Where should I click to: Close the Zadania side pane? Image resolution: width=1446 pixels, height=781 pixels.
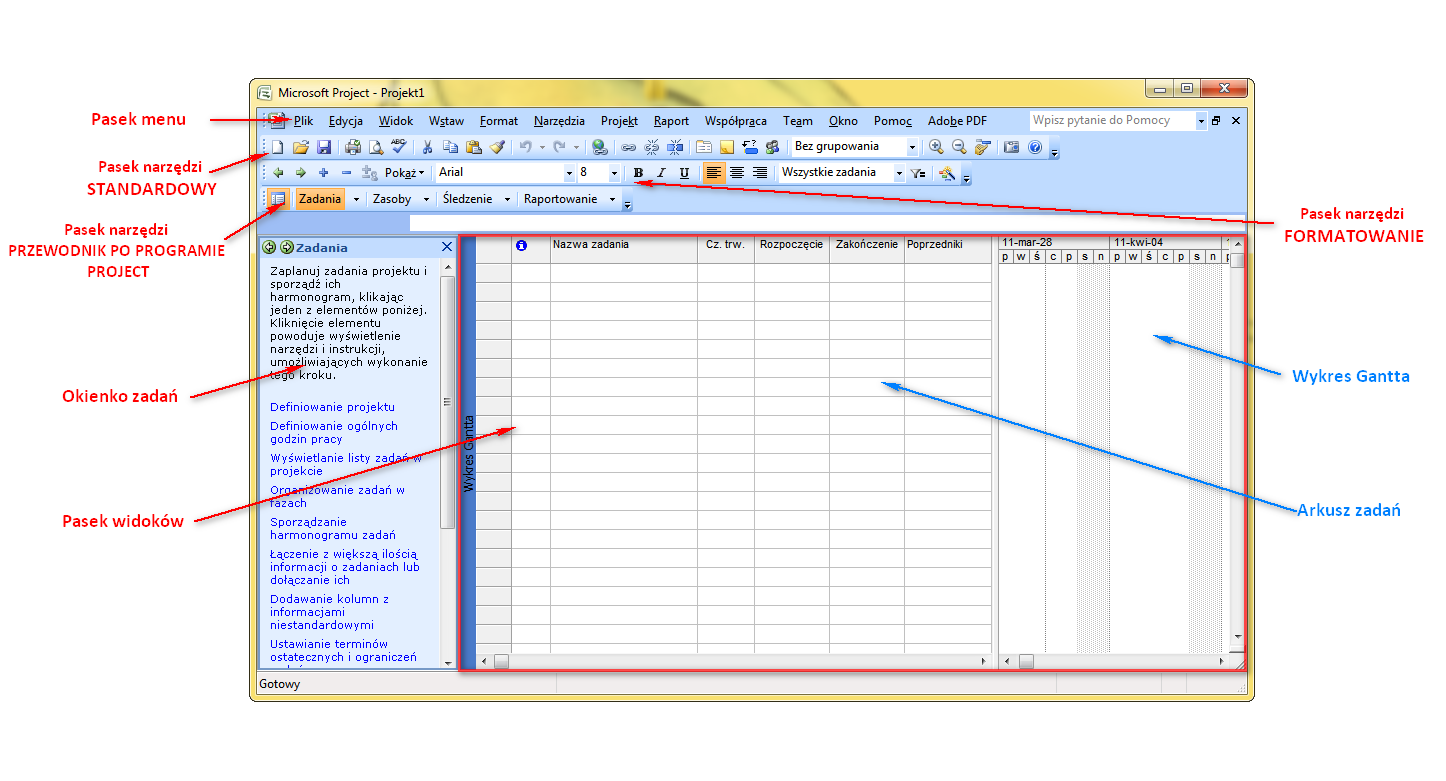(x=447, y=247)
